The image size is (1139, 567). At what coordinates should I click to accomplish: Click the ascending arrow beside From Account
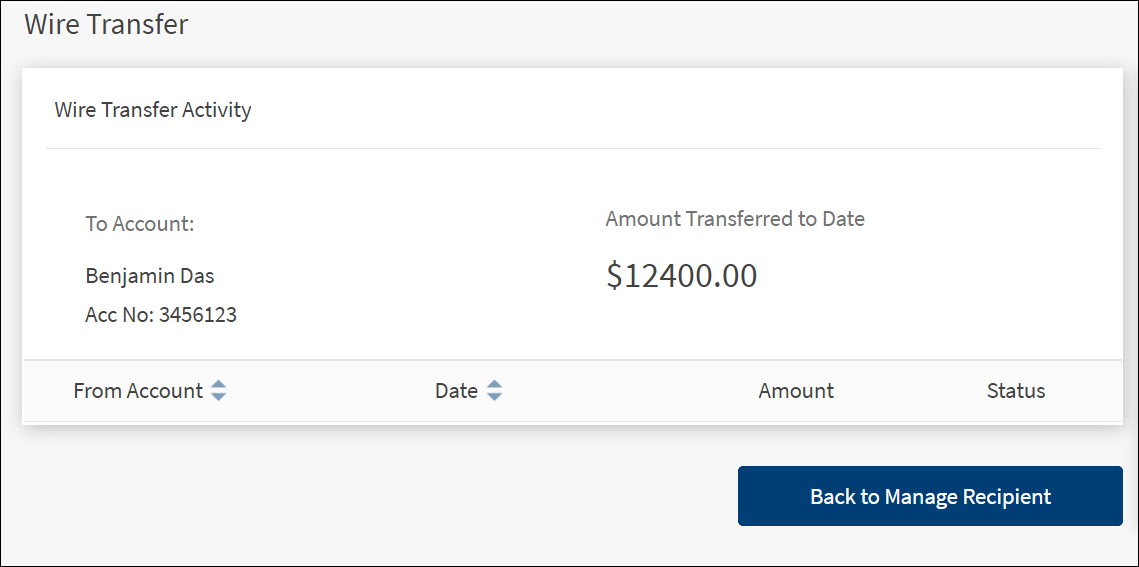tap(218, 385)
